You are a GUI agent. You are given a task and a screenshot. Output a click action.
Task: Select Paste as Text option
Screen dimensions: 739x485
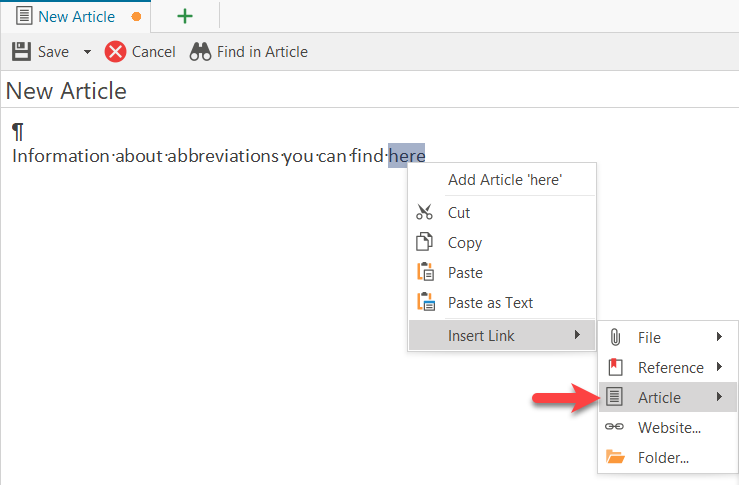[490, 302]
